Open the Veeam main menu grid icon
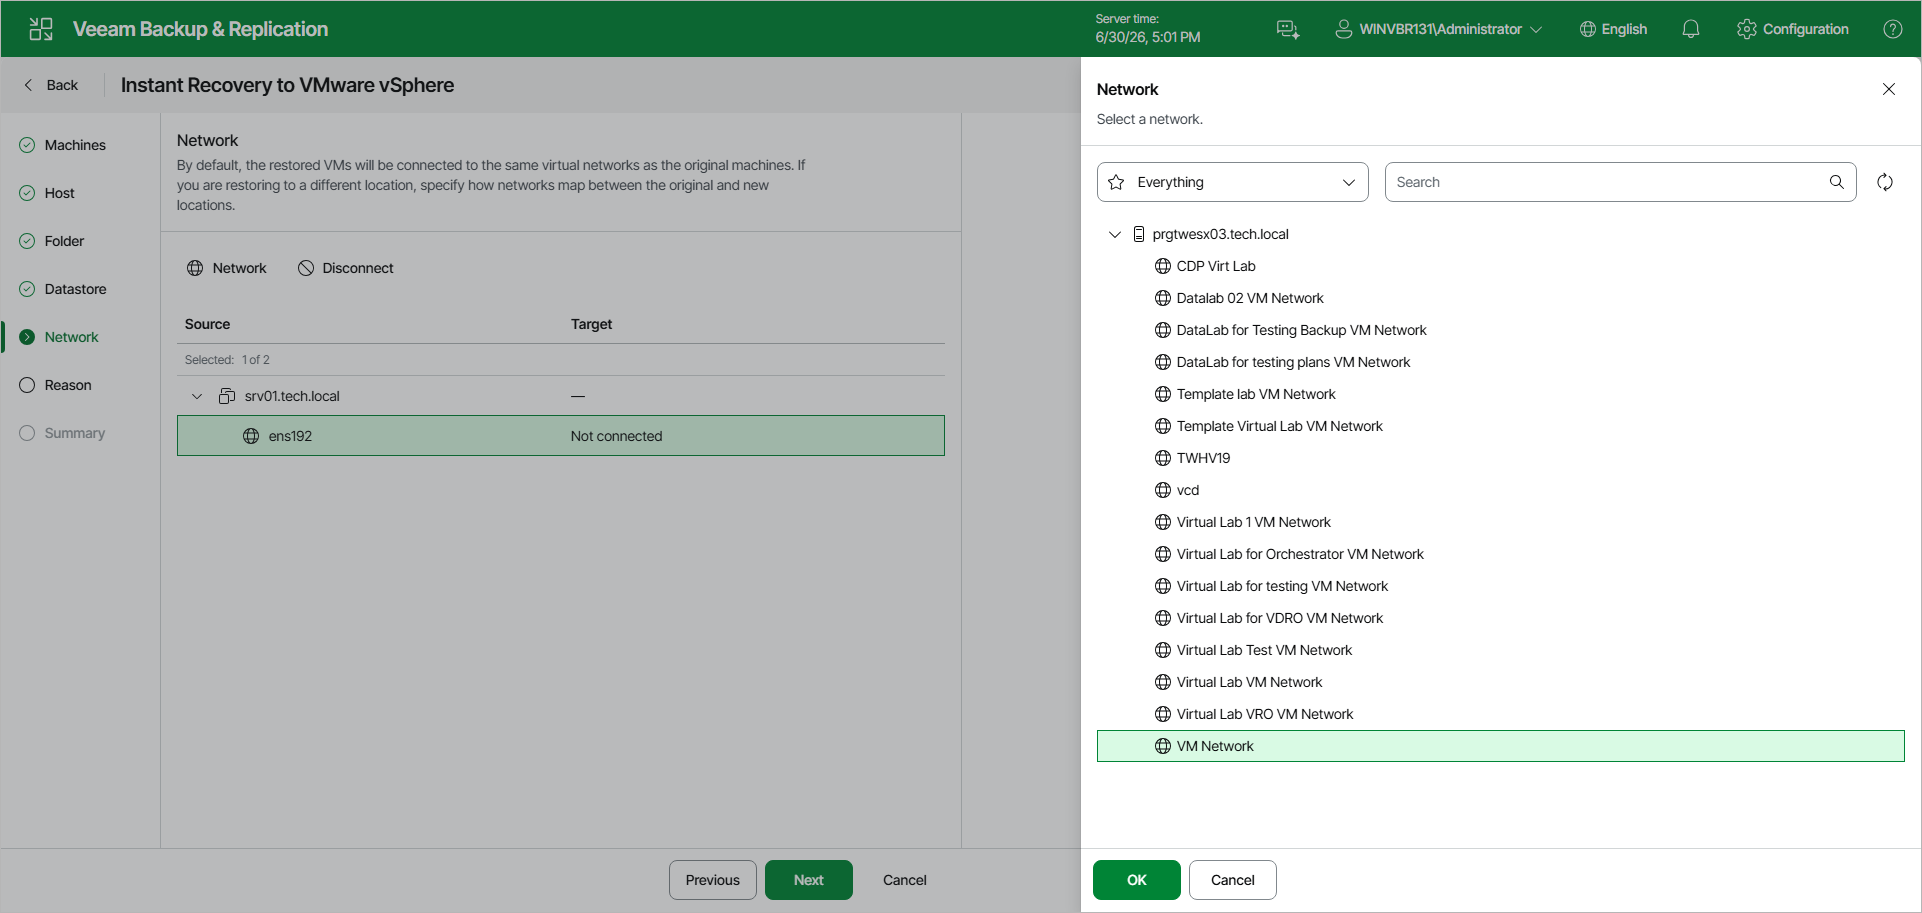 tap(41, 29)
